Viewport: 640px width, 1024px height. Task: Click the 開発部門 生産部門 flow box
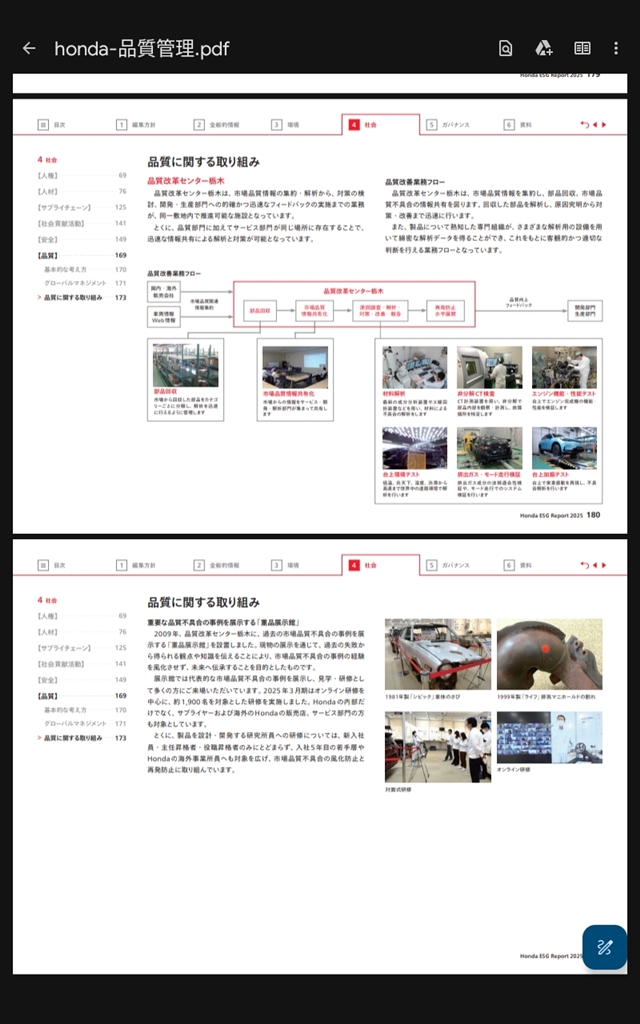point(584,311)
